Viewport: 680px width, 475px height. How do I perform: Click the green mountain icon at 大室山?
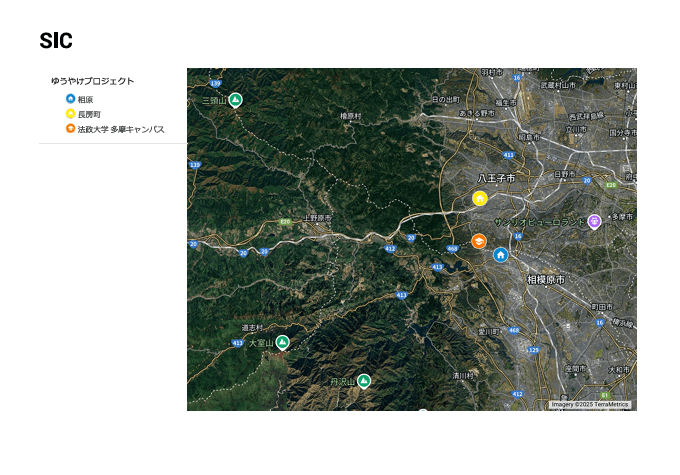tap(283, 342)
